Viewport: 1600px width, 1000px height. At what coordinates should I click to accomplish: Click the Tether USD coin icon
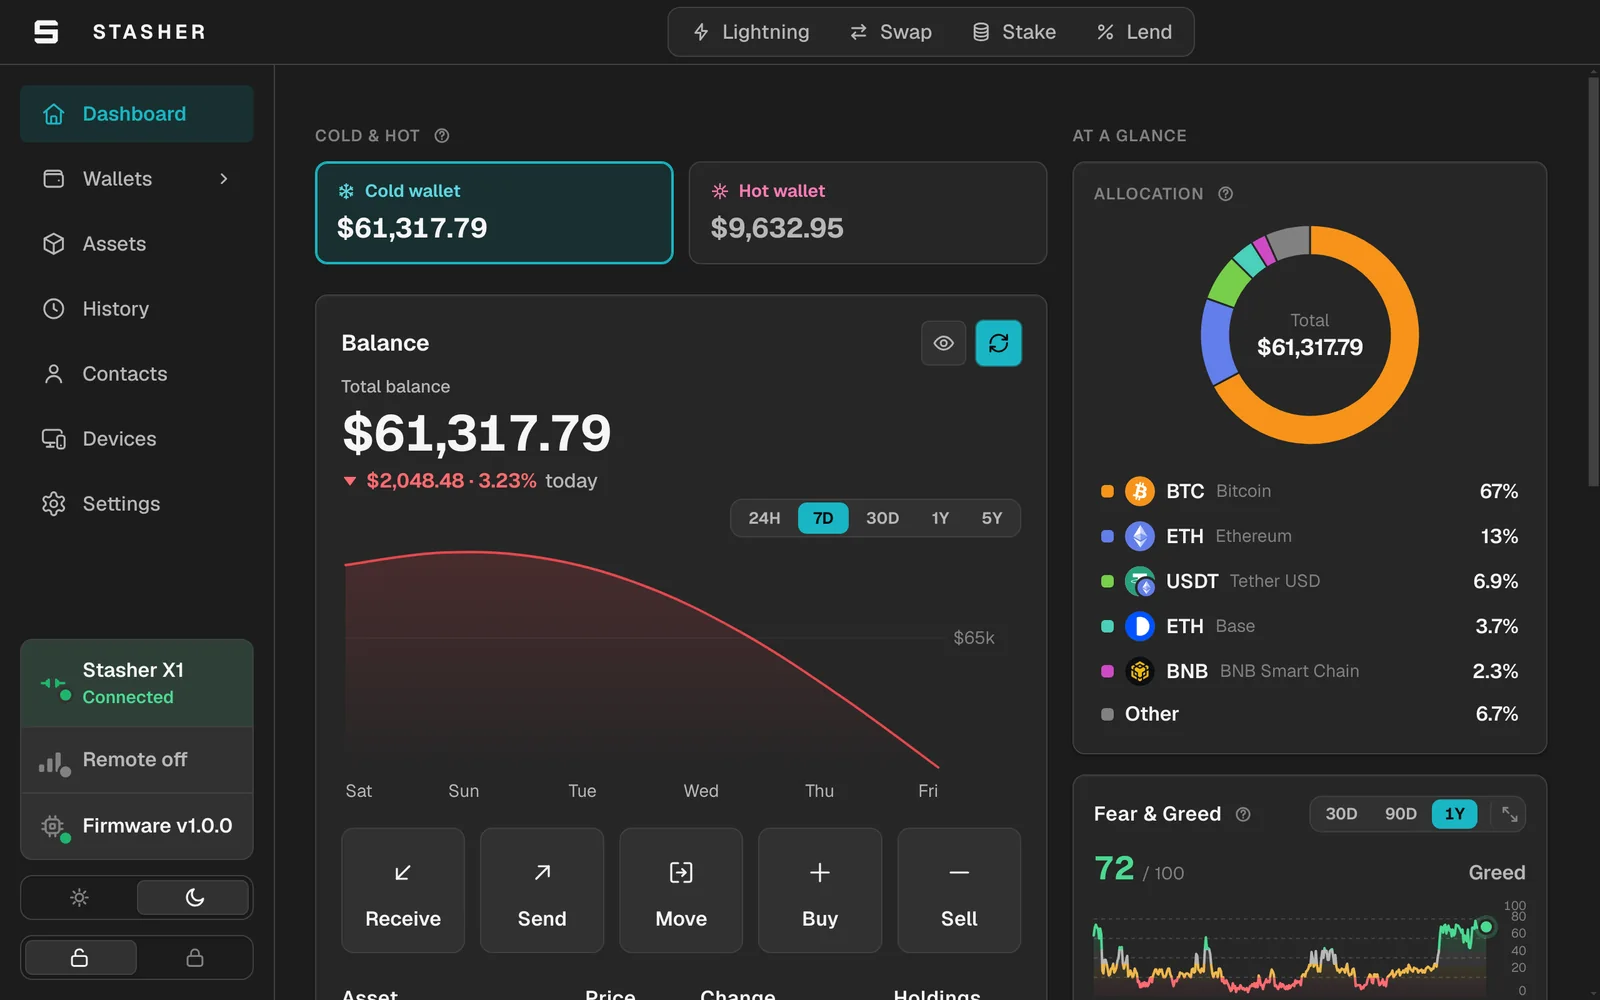point(1140,581)
